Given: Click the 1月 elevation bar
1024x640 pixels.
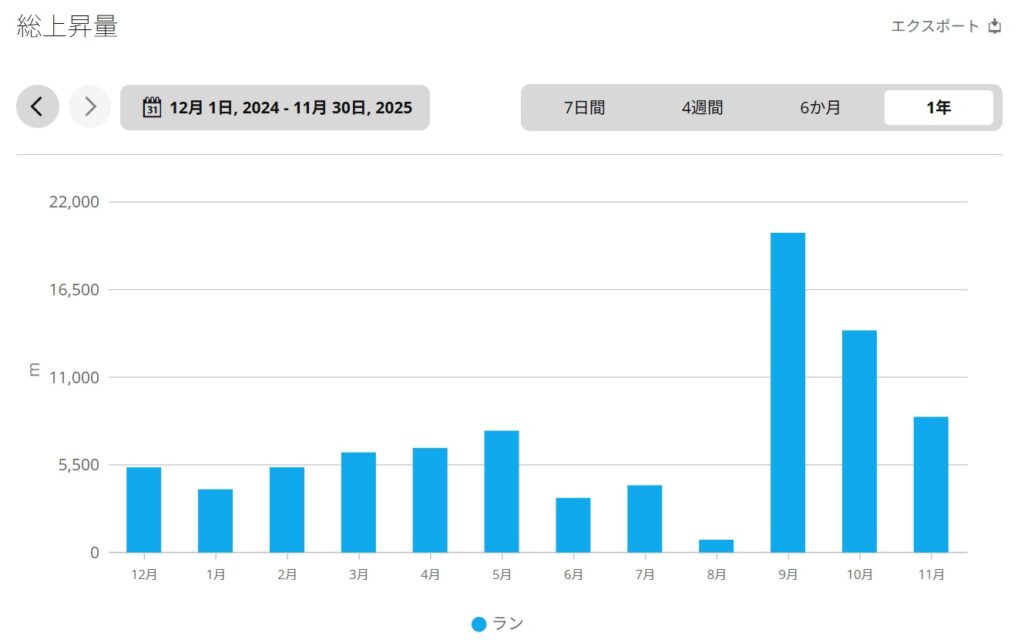Looking at the screenshot, I should (215, 520).
